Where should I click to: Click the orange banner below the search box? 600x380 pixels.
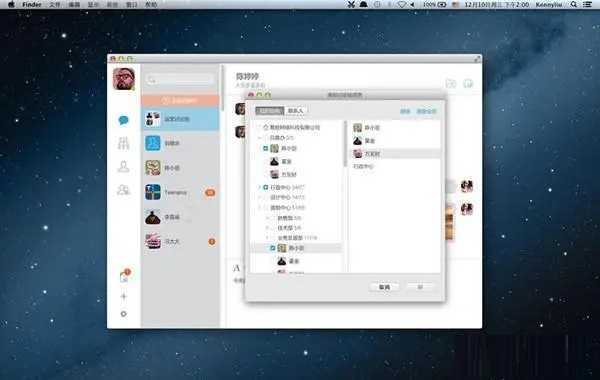180,100
